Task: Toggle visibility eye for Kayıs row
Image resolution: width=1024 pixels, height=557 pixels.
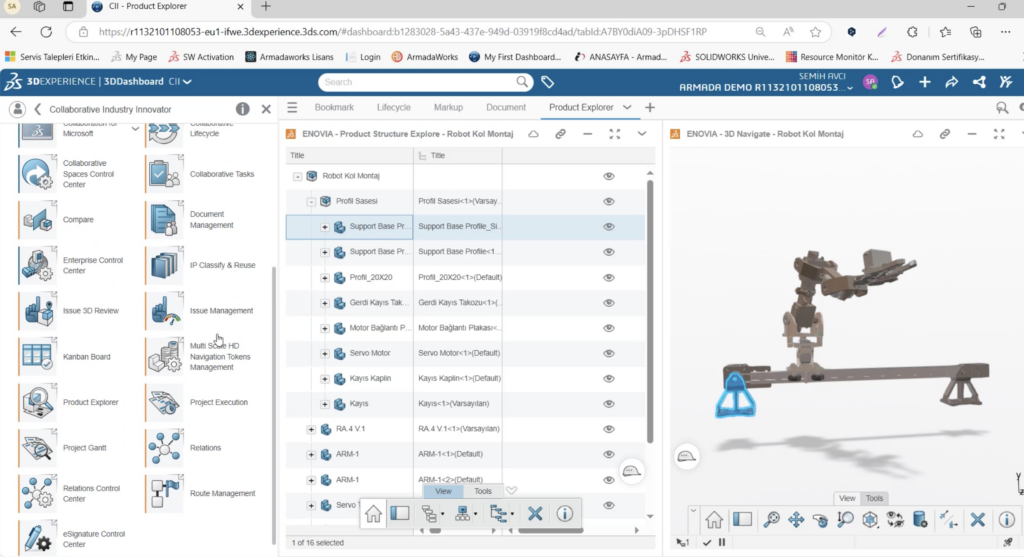Action: [609, 404]
